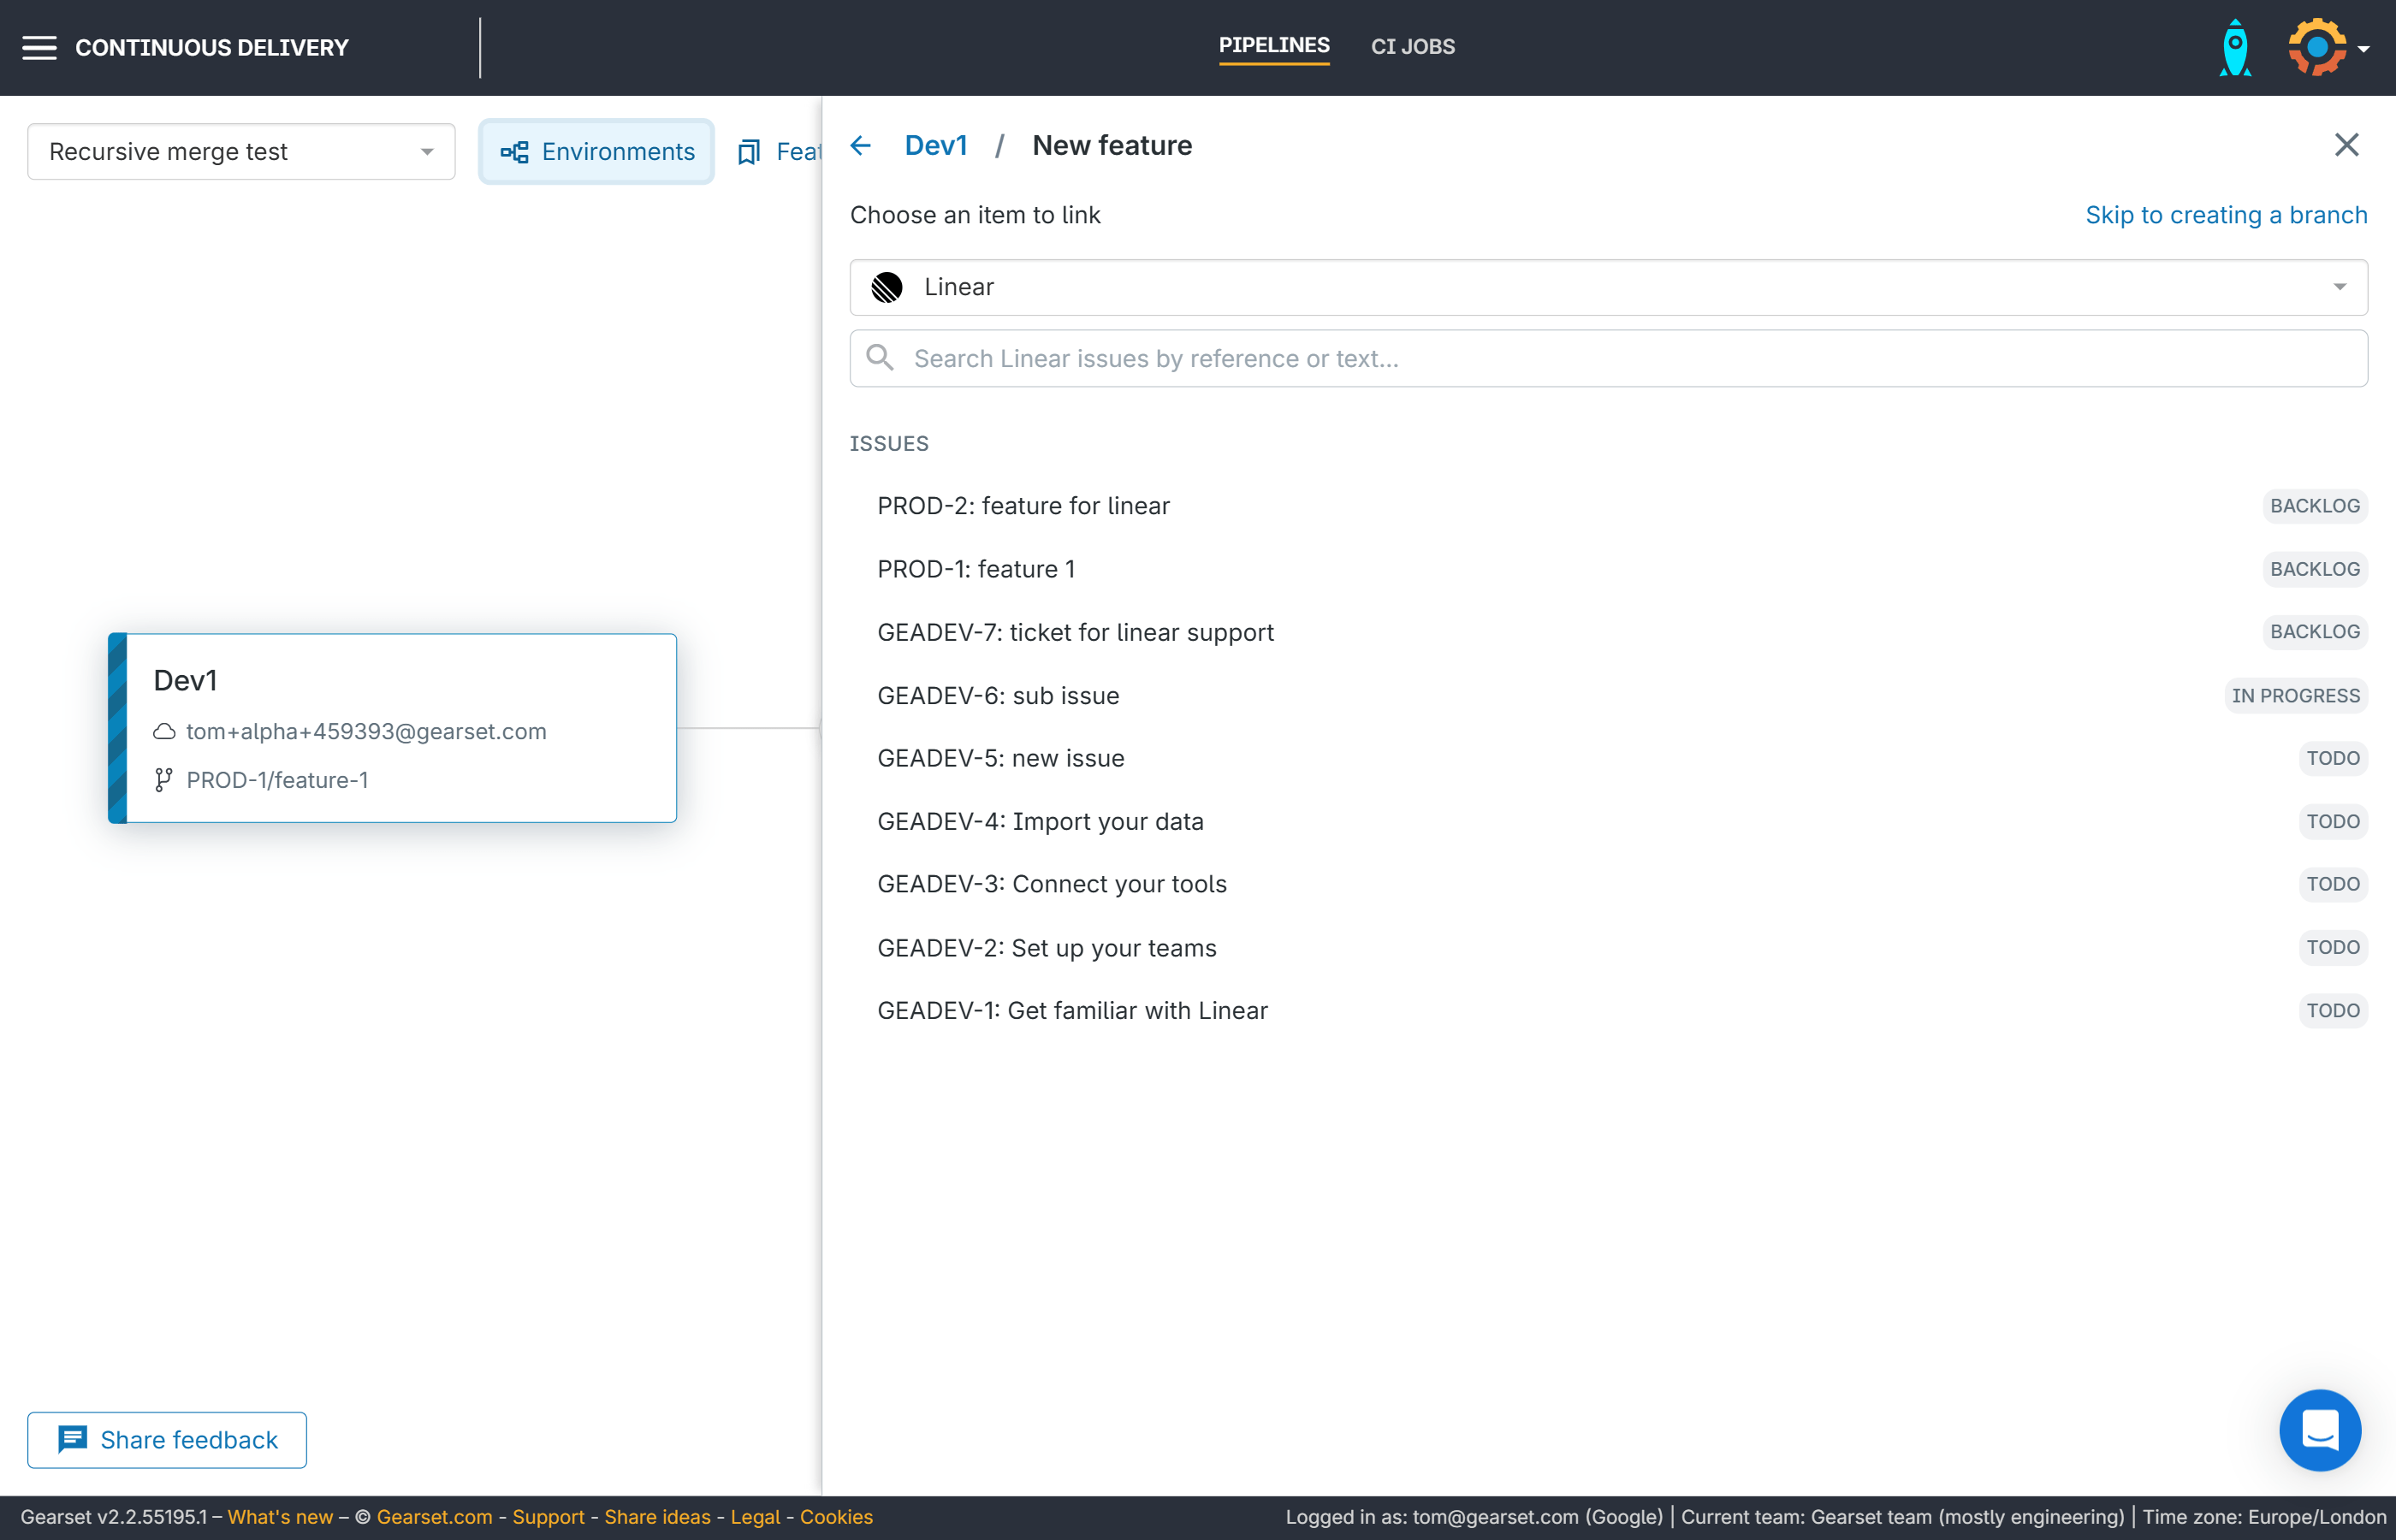Screen dimensions: 2396x1540
Task: Click the Share feedback button
Action: (167, 1439)
